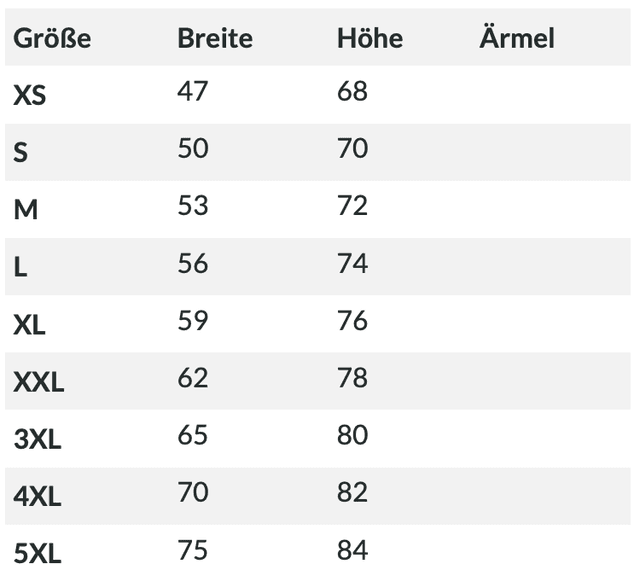Select the S size row label

tap(21, 153)
